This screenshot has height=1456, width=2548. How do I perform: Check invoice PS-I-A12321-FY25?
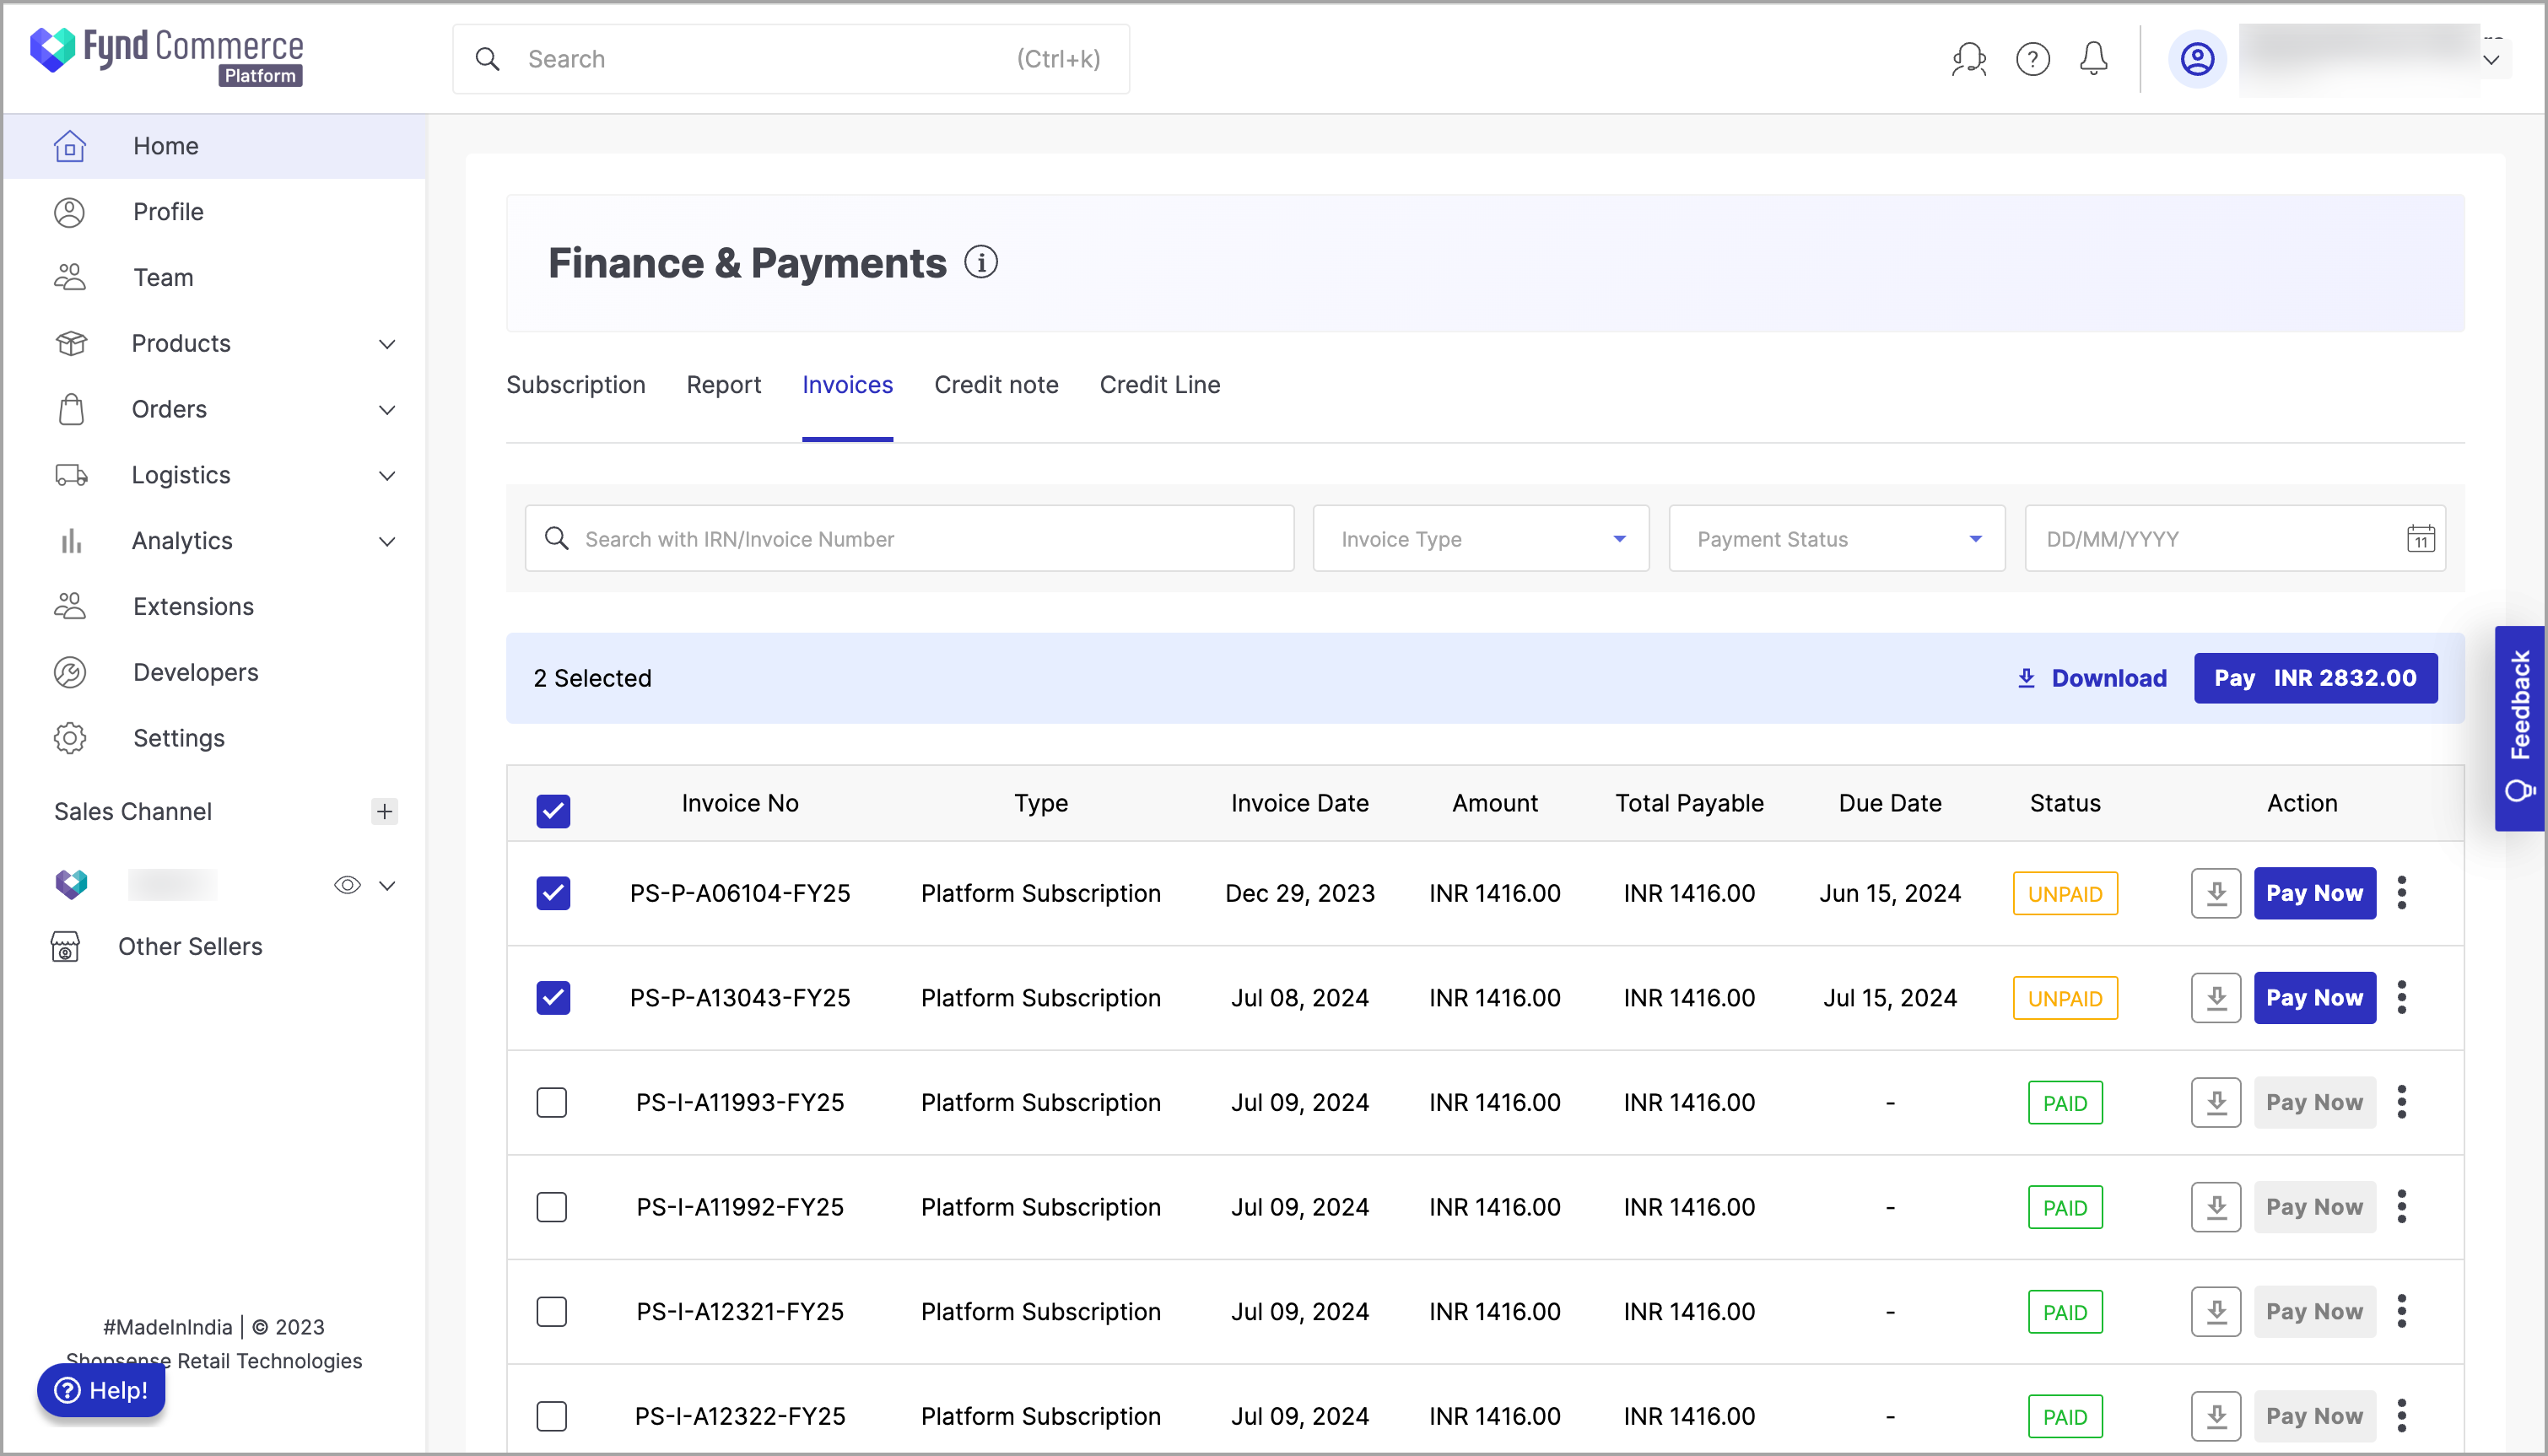(552, 1311)
